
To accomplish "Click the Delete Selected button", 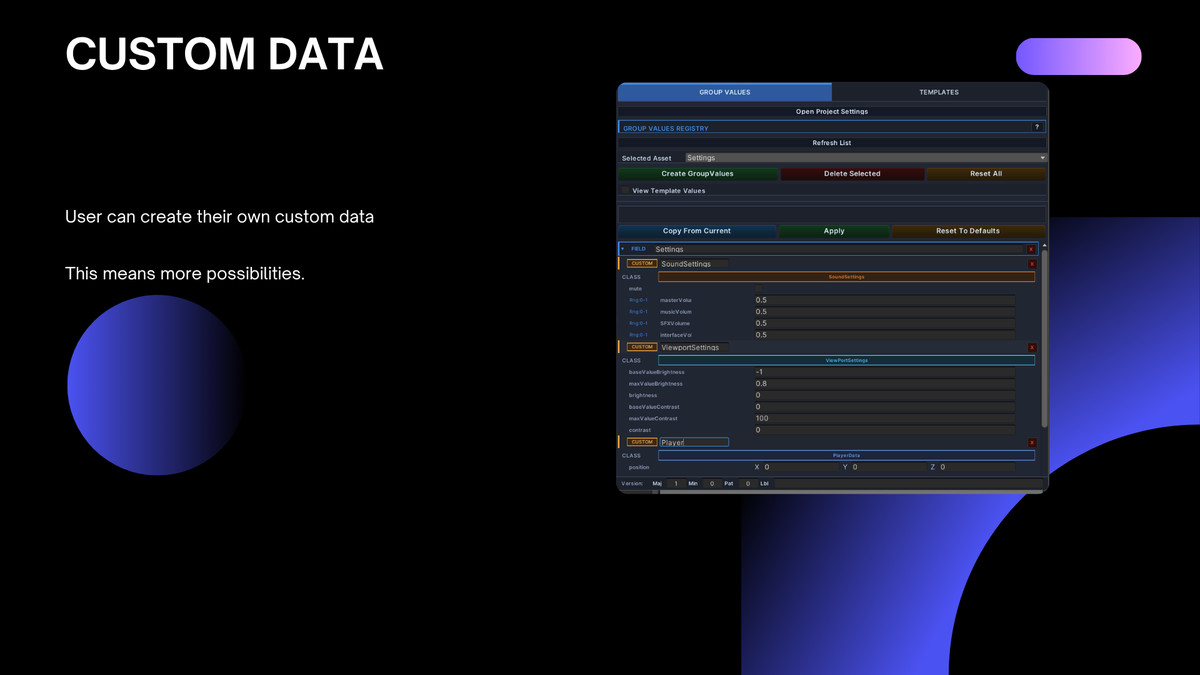I will [x=852, y=173].
